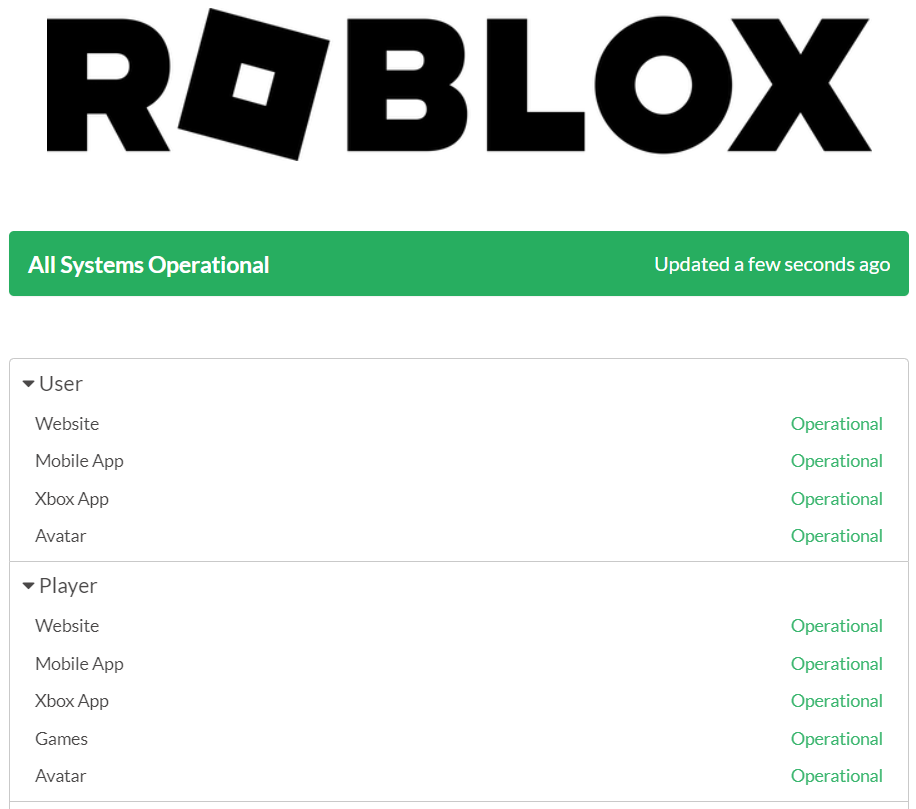Select Website under User group
Viewport: 916px width, 809px height.
[x=67, y=423]
